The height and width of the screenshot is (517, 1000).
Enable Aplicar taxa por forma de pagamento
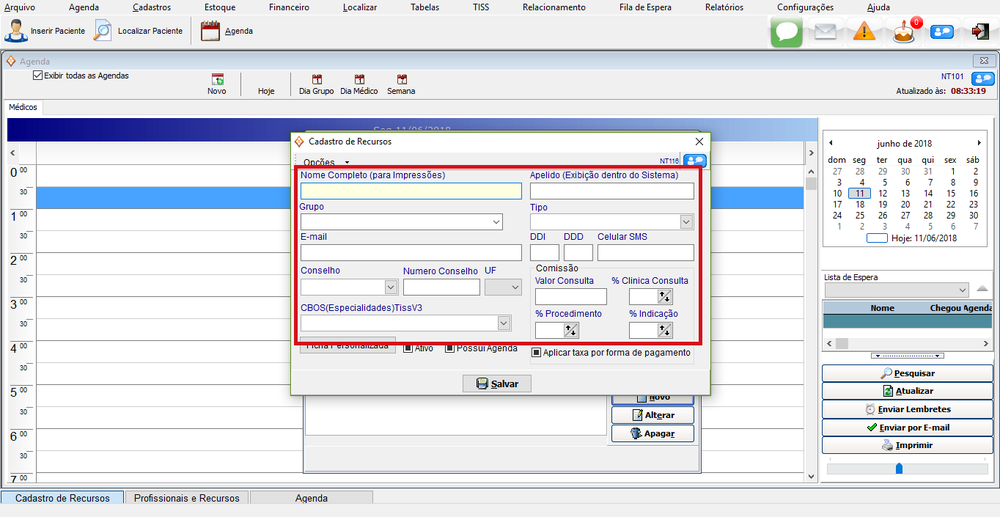537,352
